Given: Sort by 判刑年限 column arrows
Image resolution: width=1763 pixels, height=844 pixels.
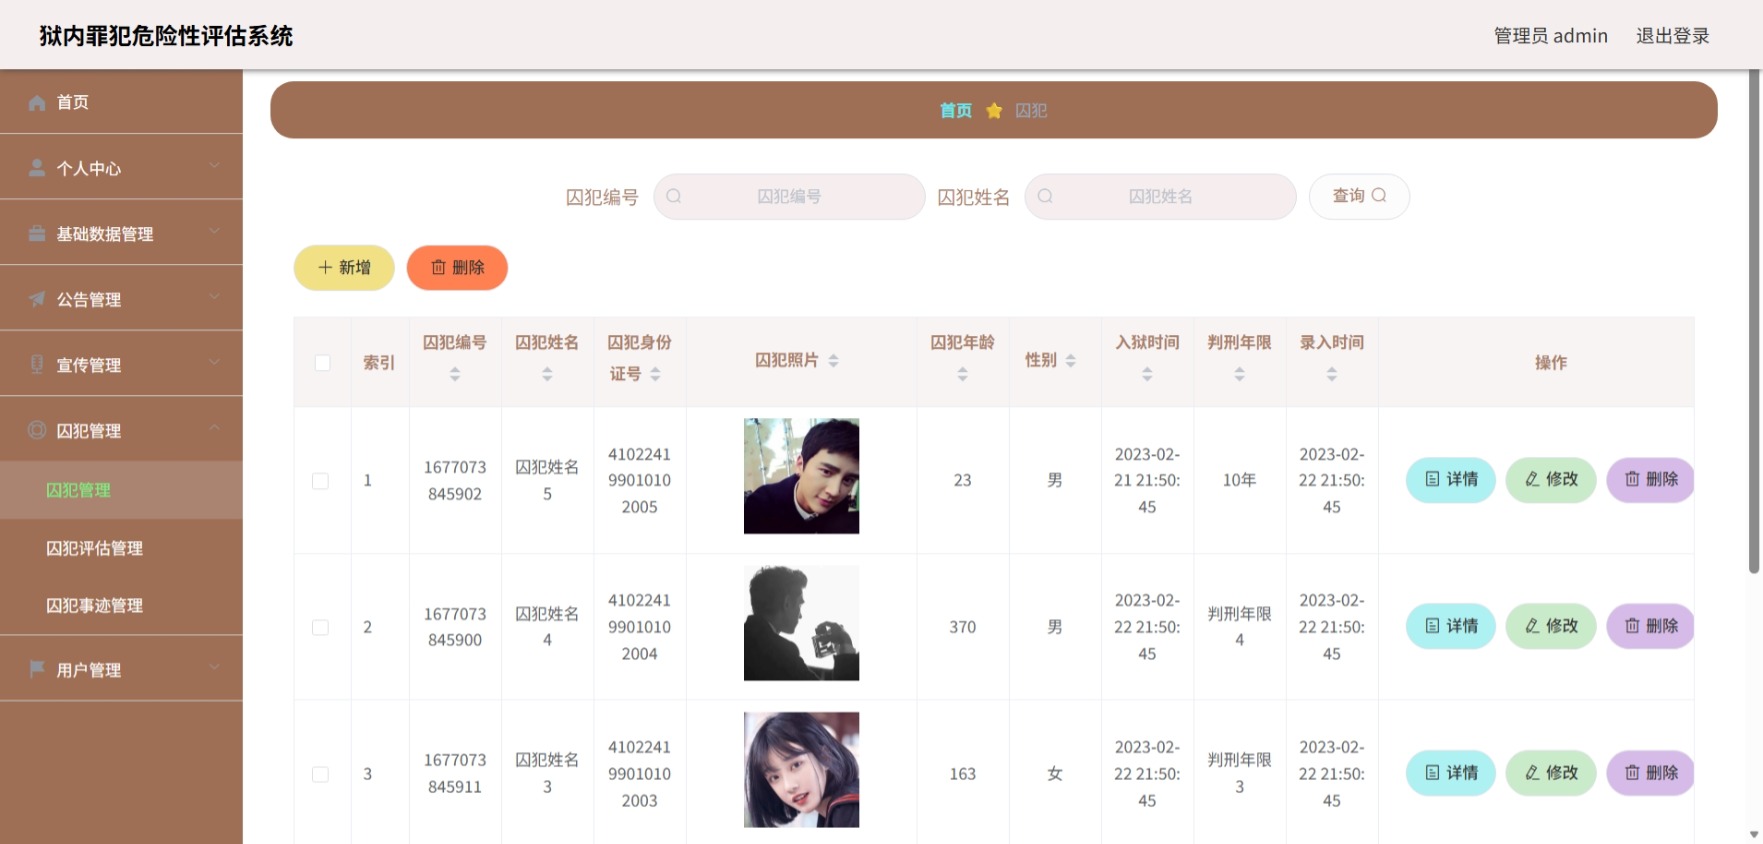Looking at the screenshot, I should coord(1239,374).
